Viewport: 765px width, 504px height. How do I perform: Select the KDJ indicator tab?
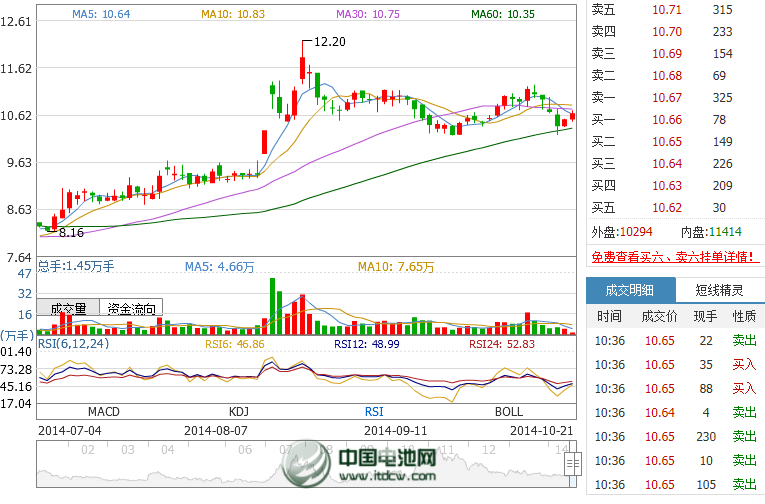coord(238,411)
